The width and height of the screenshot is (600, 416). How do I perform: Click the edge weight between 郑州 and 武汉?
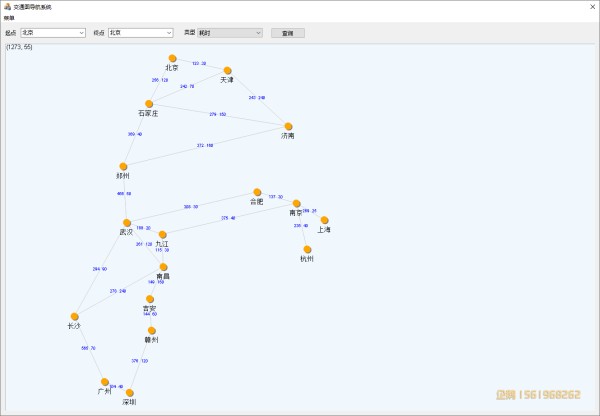click(x=124, y=194)
